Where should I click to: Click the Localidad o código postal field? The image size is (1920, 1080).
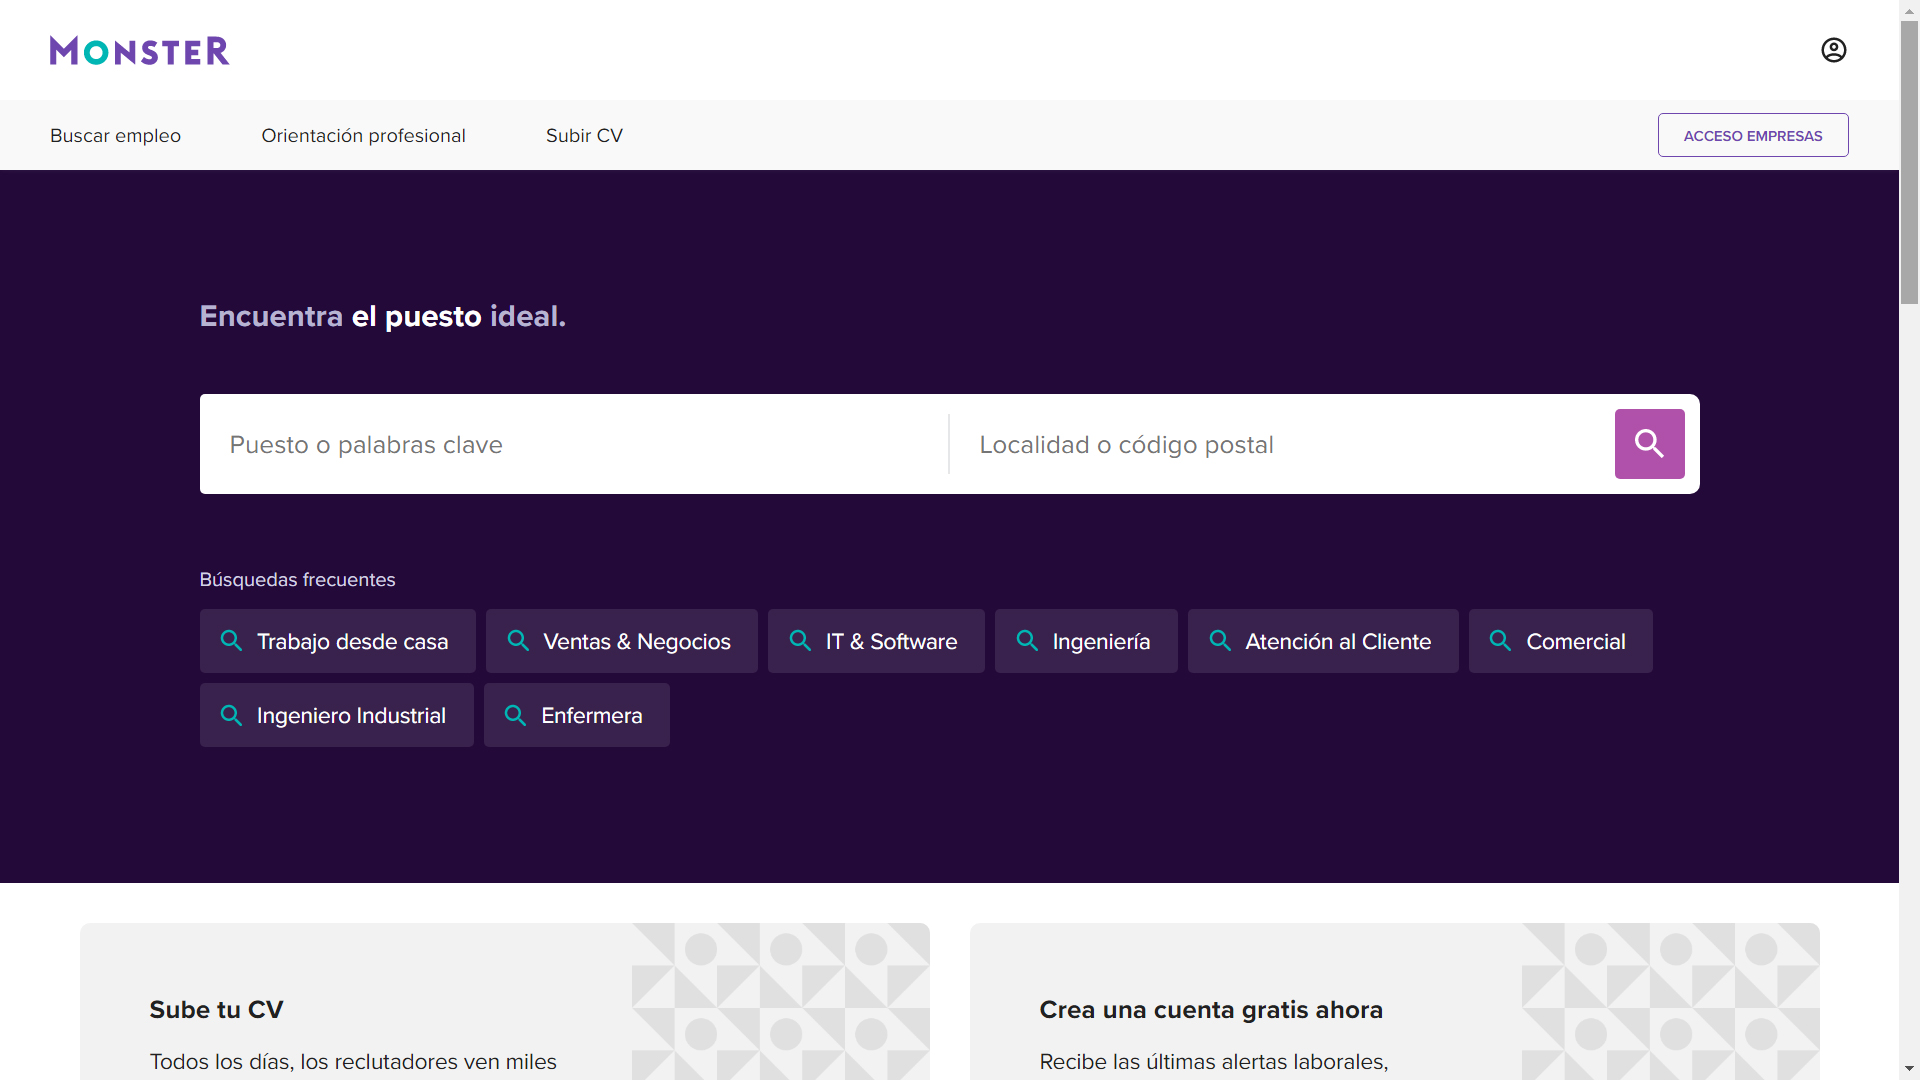1270,443
